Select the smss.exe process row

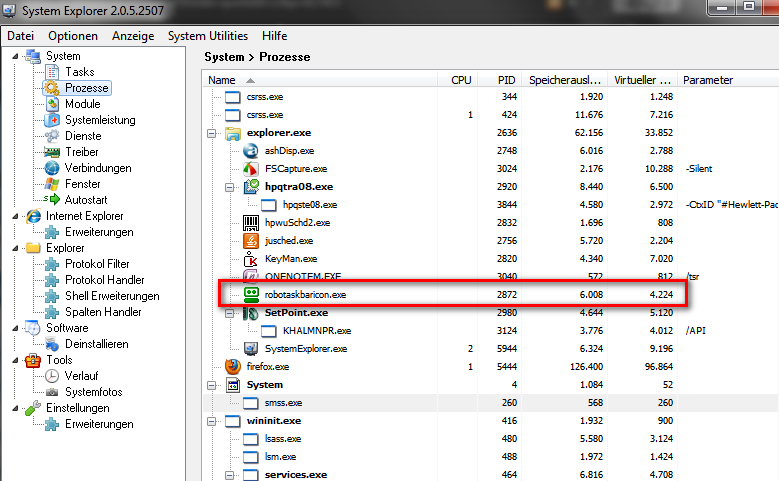pyautogui.click(x=491, y=403)
